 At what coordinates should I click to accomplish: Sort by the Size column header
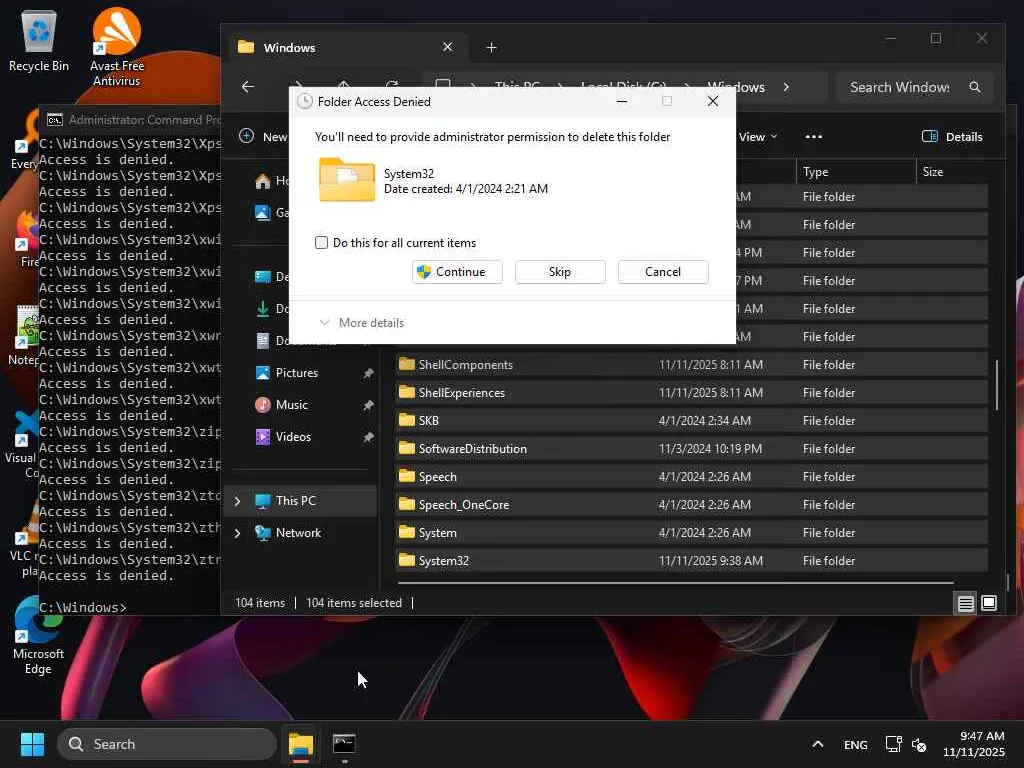pyautogui.click(x=952, y=172)
